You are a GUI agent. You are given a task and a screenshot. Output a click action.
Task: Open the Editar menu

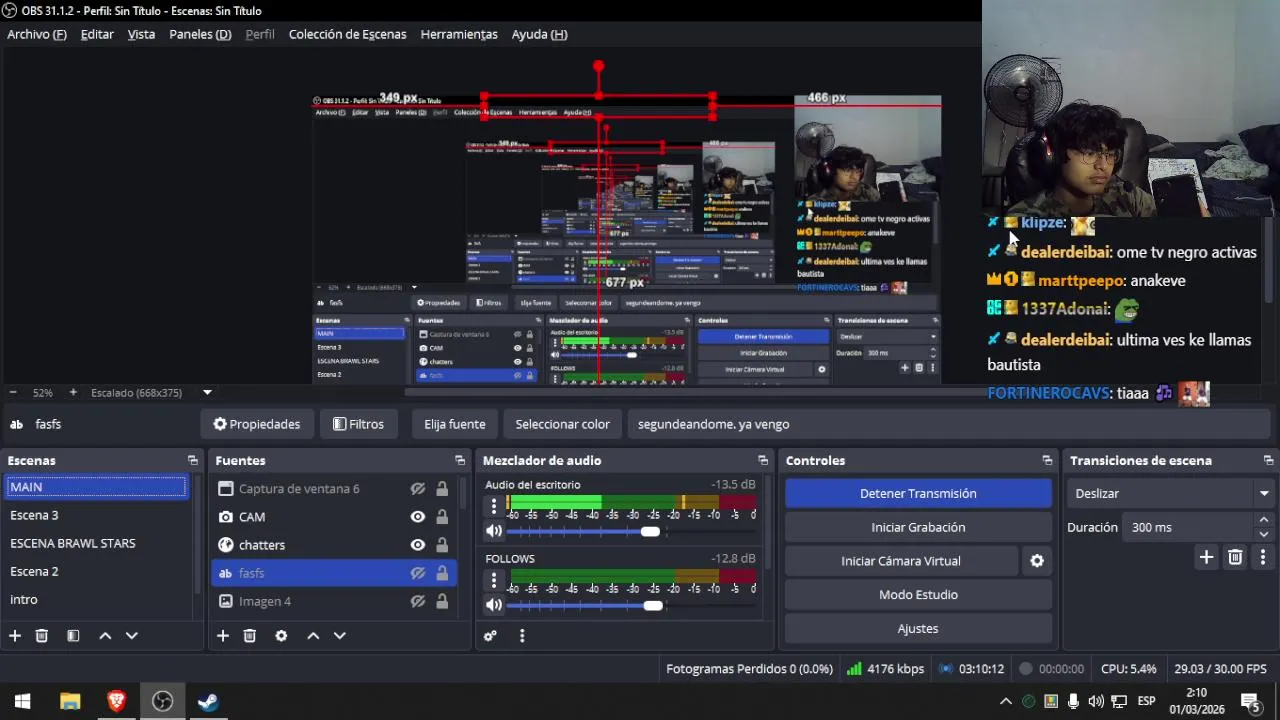pos(97,34)
